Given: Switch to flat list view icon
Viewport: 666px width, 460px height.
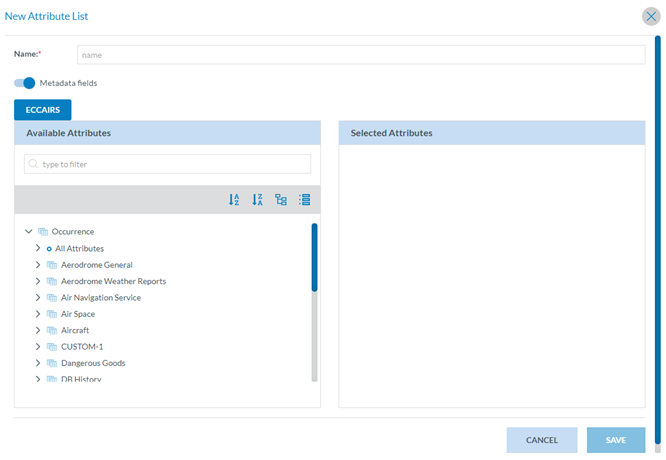Looking at the screenshot, I should pos(304,200).
